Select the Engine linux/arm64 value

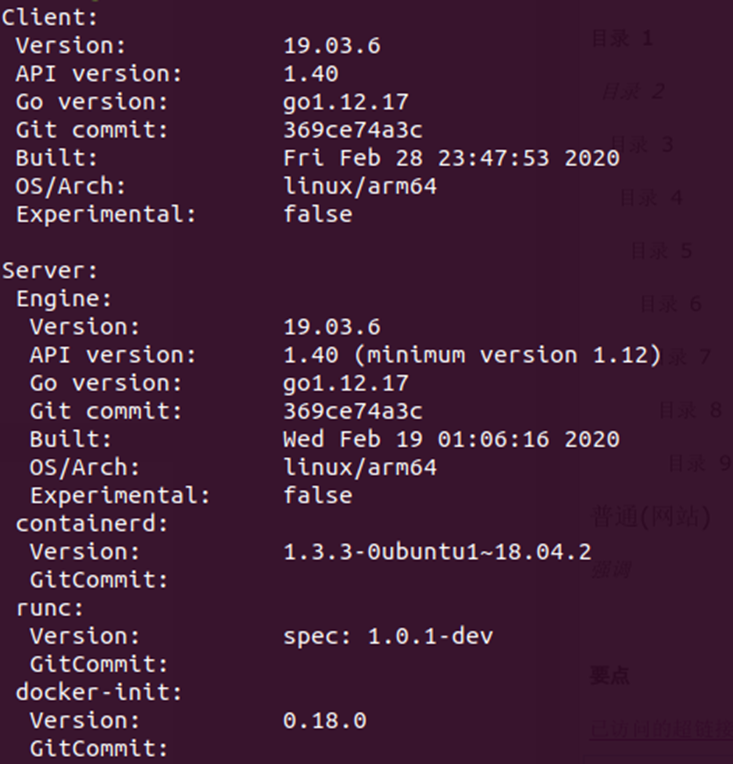(x=360, y=468)
